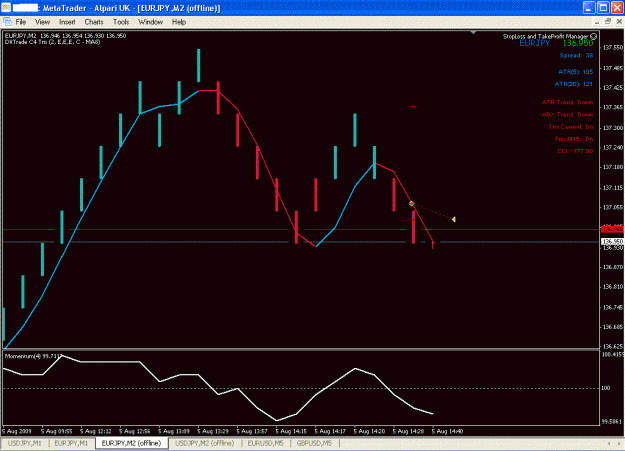Open the File menu
625x451 pixels.
tap(20, 22)
